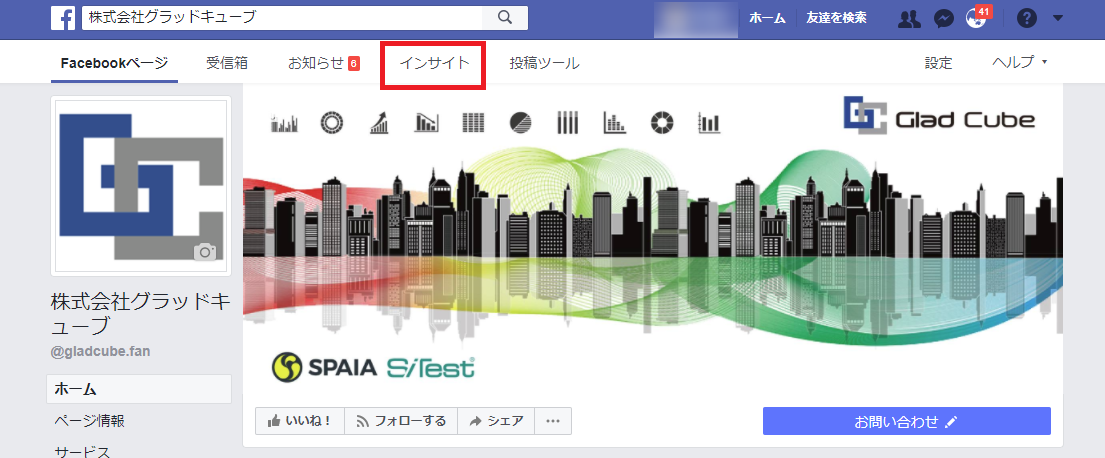Open the 設定 page settings
The height and width of the screenshot is (458, 1105).
(x=938, y=63)
